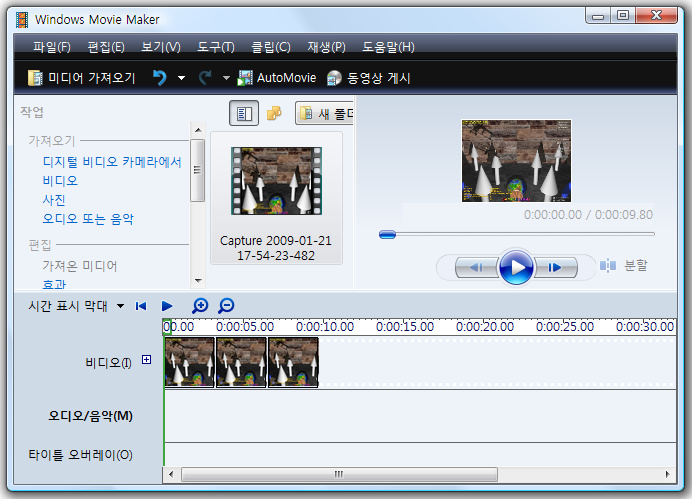Launch AutoMovie from the toolbar
The image size is (692, 499).
click(x=276, y=78)
